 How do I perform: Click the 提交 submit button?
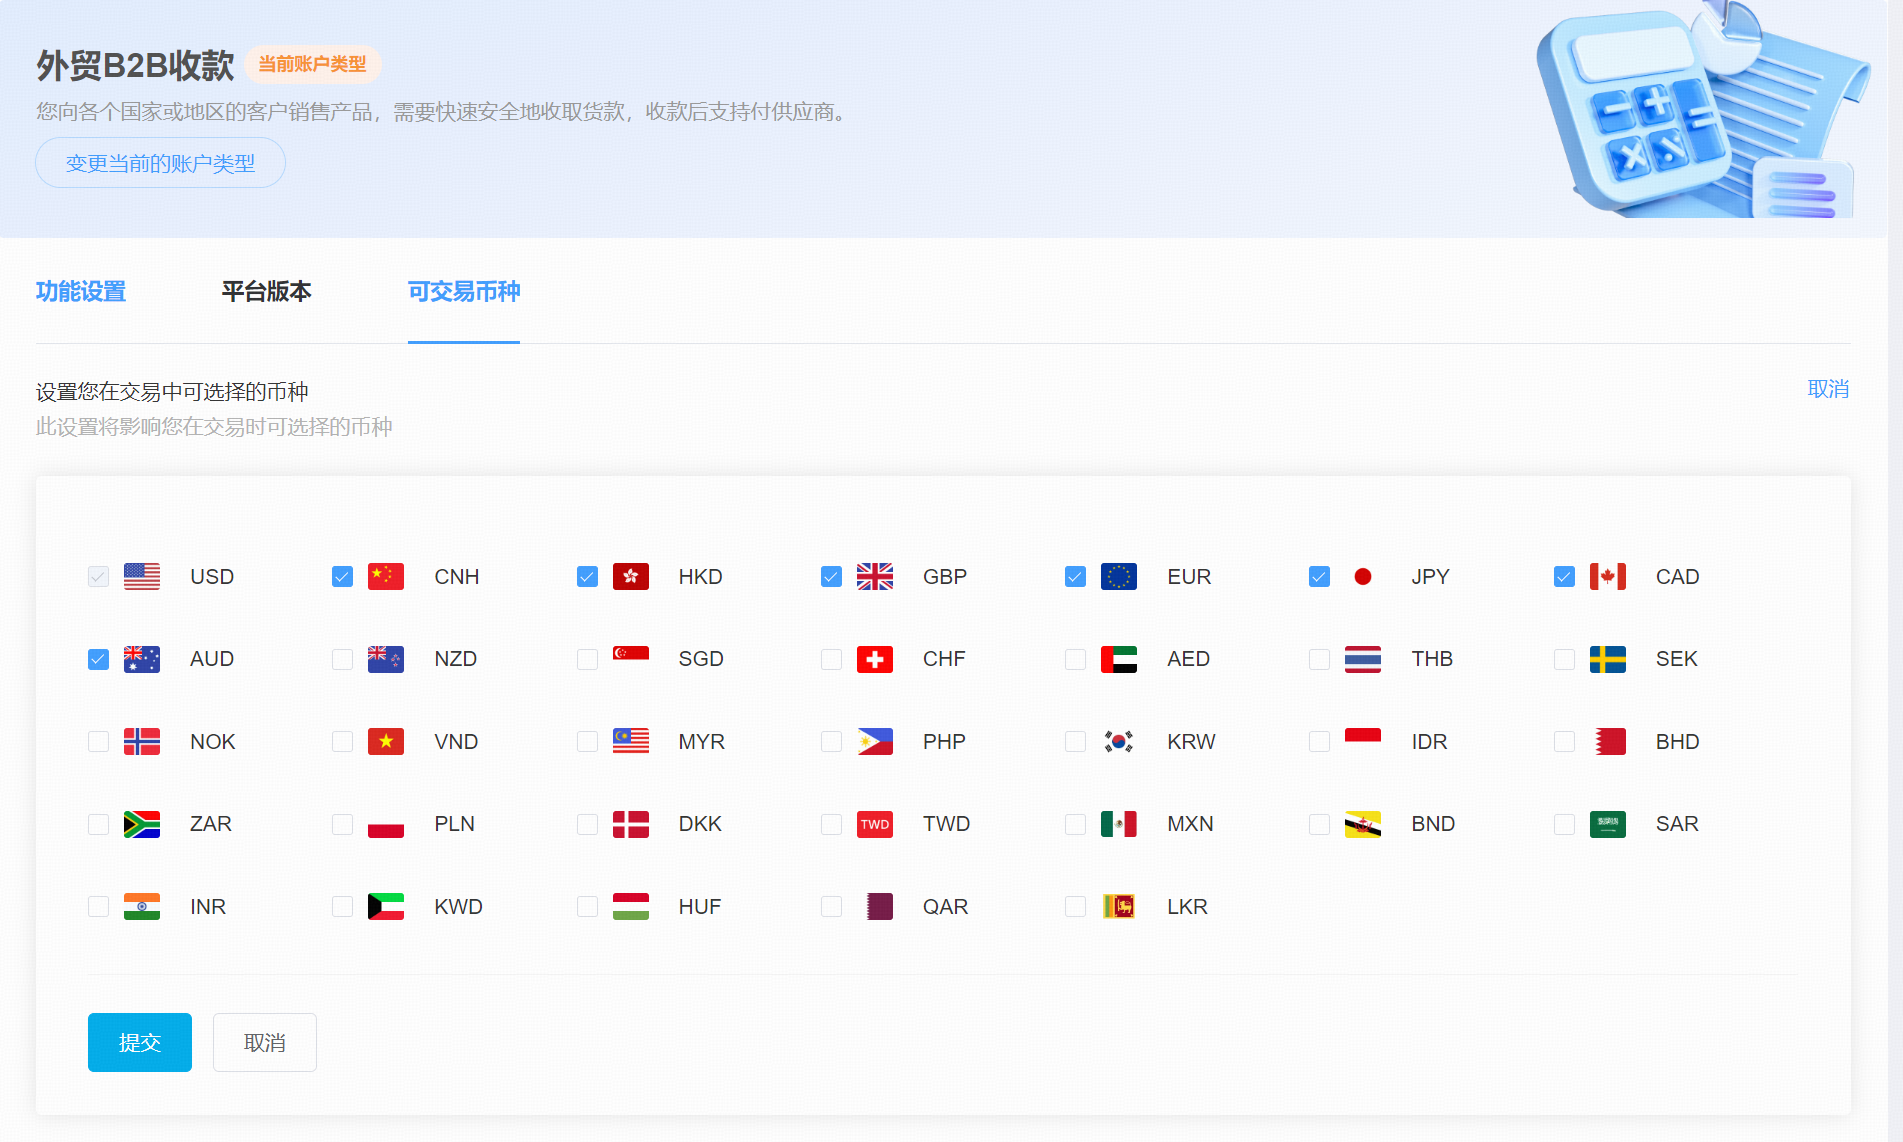click(139, 1042)
